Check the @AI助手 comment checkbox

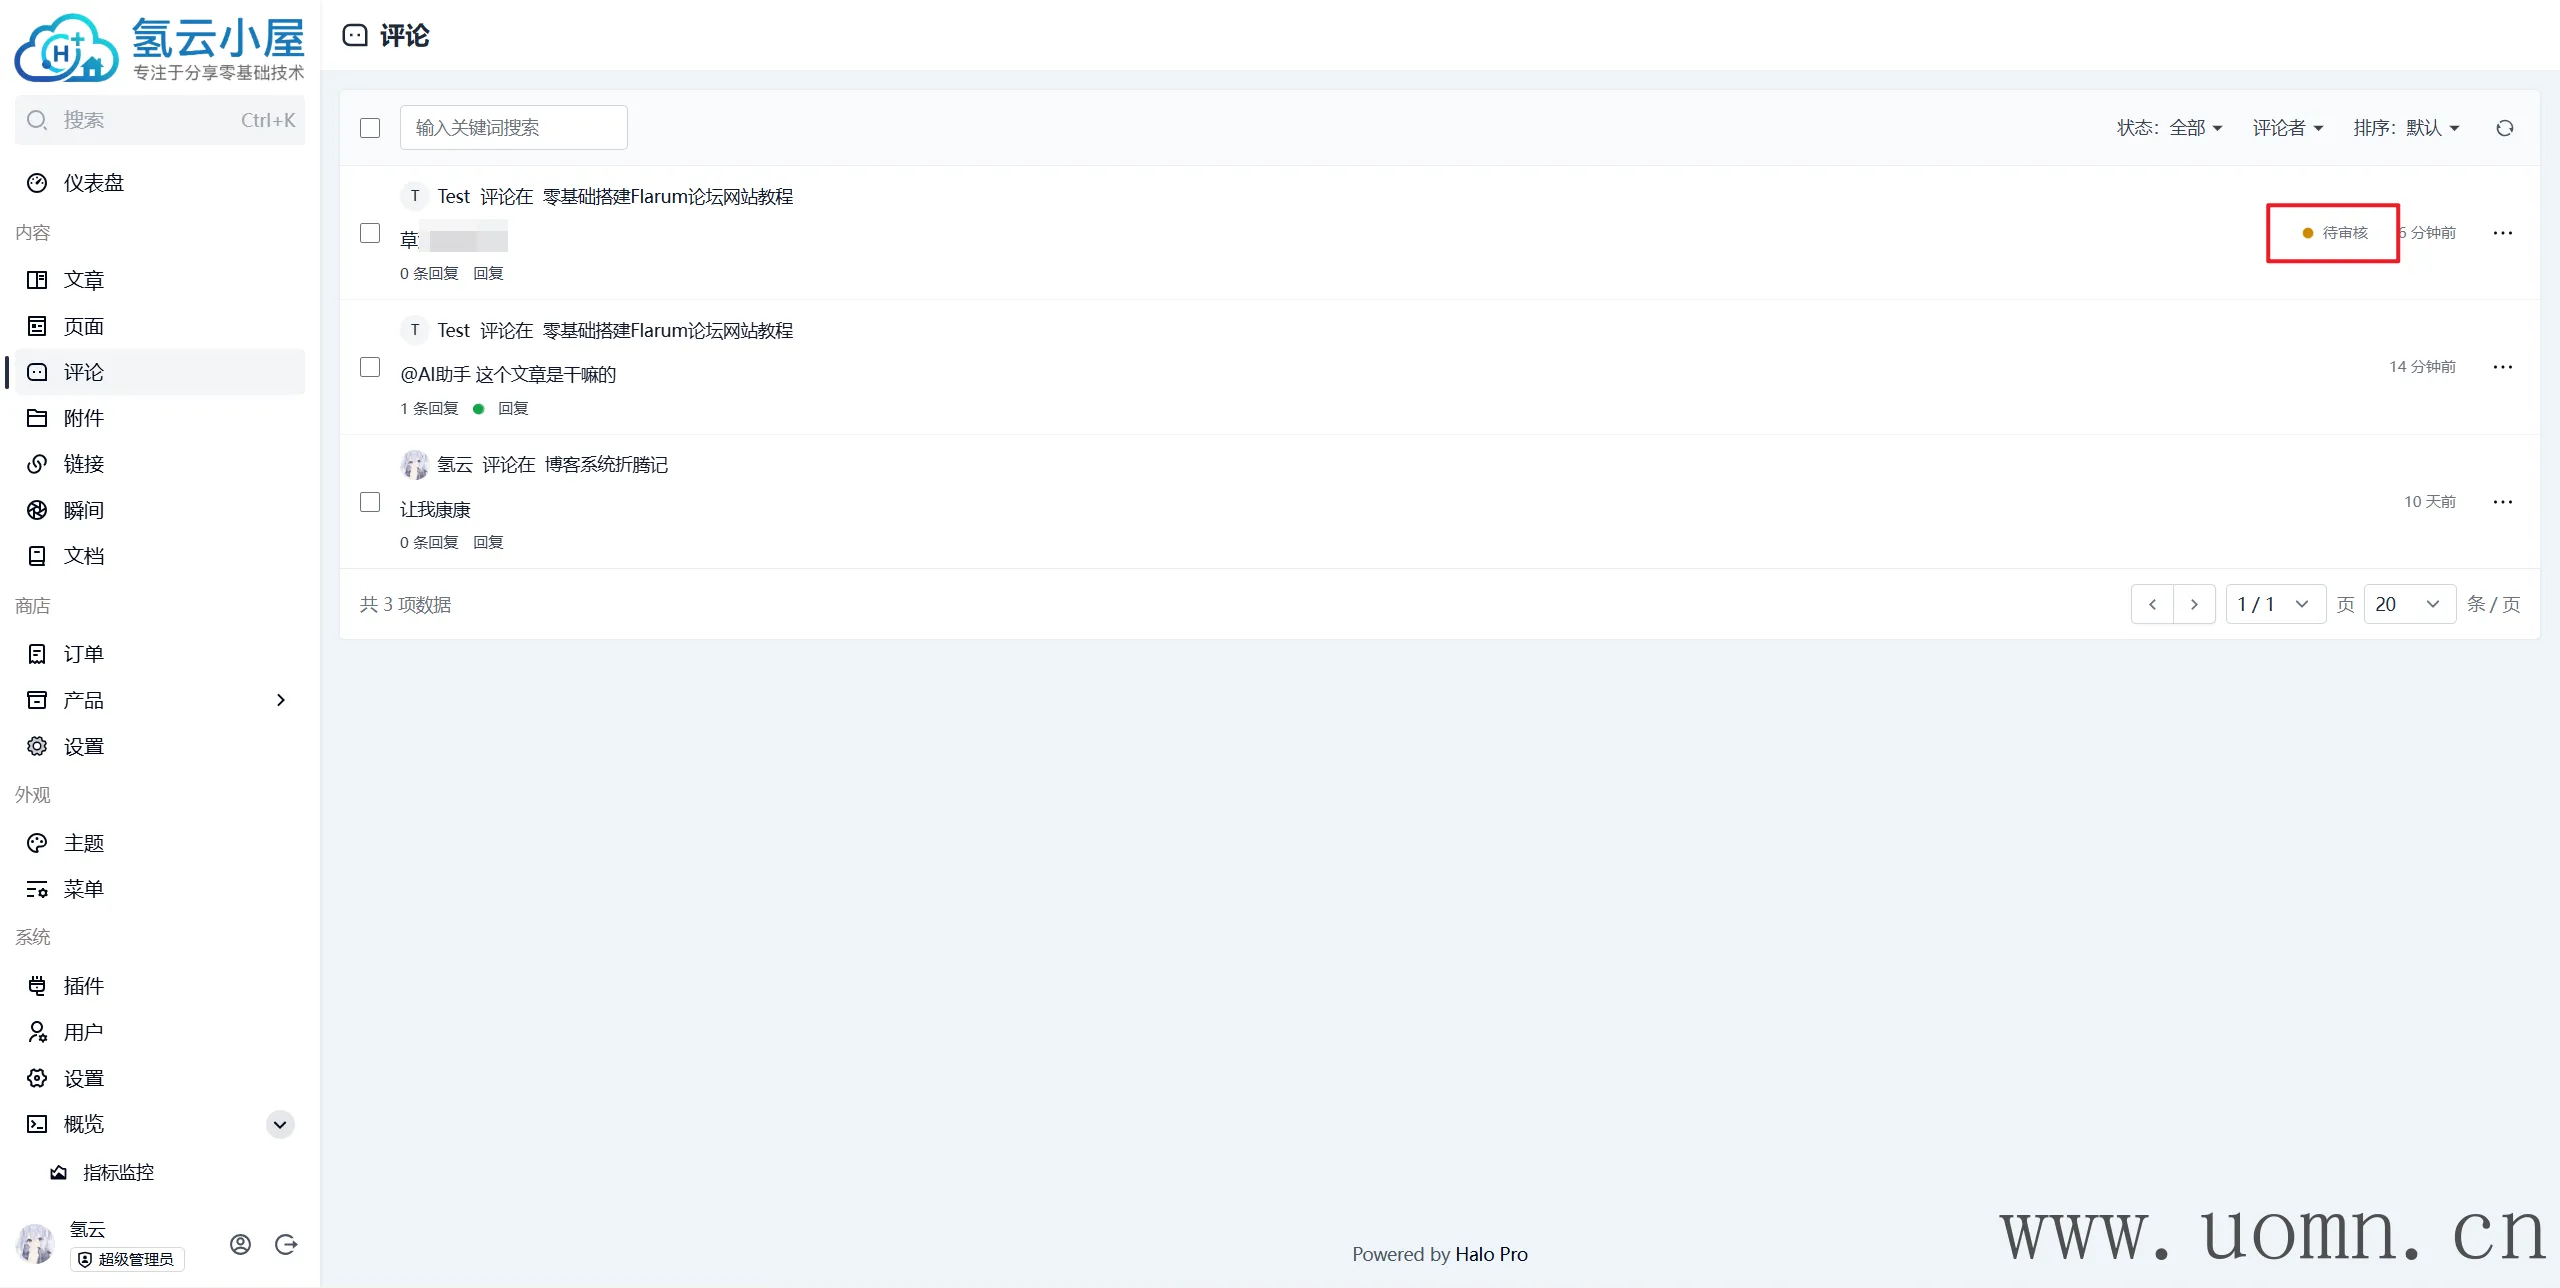pyautogui.click(x=370, y=367)
